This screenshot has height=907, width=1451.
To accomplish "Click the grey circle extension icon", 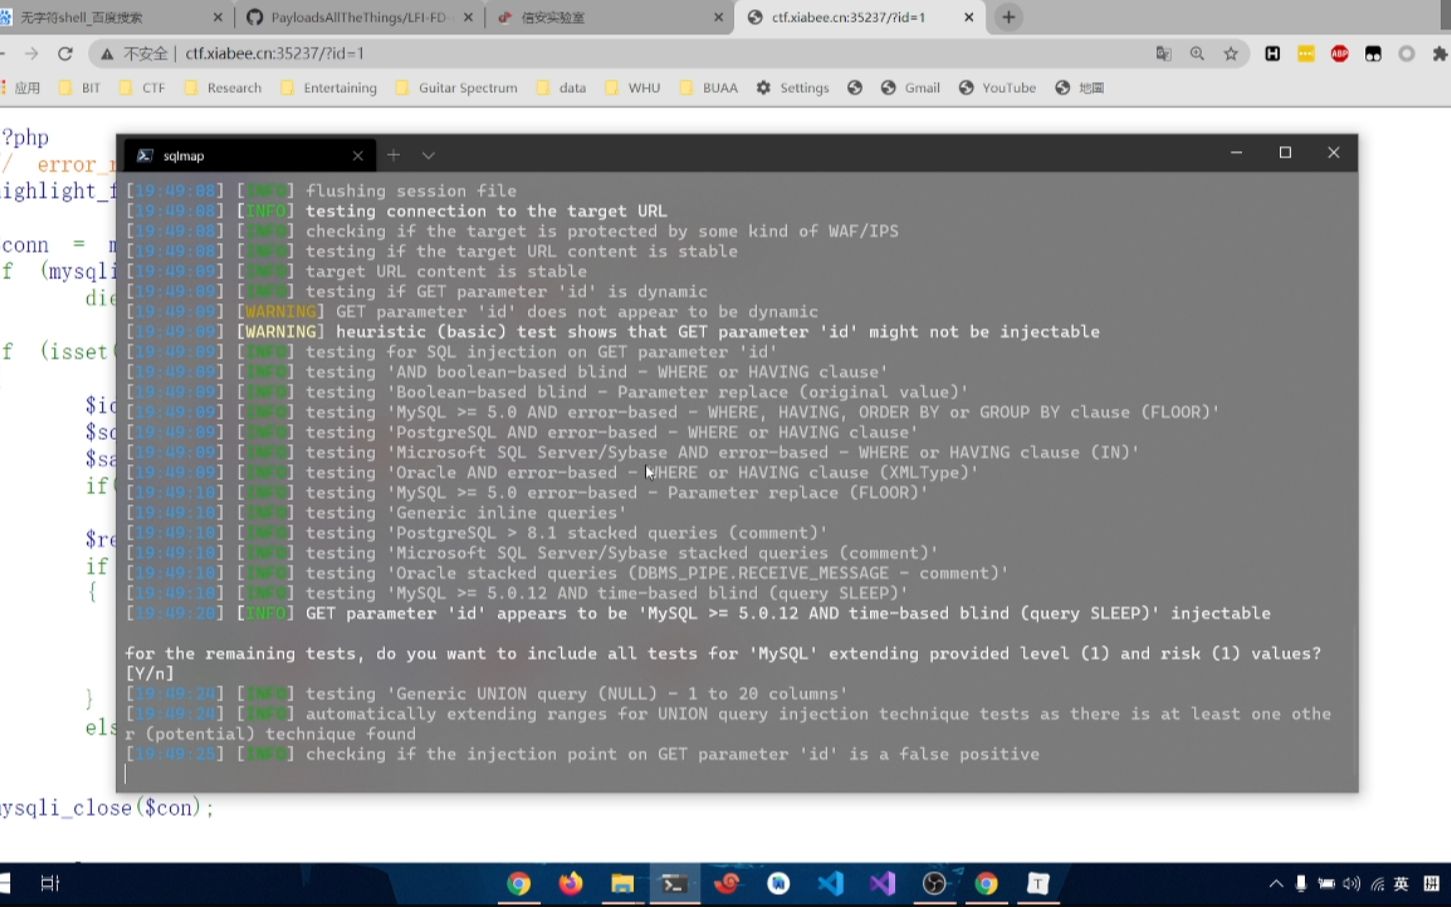I will pos(1407,54).
